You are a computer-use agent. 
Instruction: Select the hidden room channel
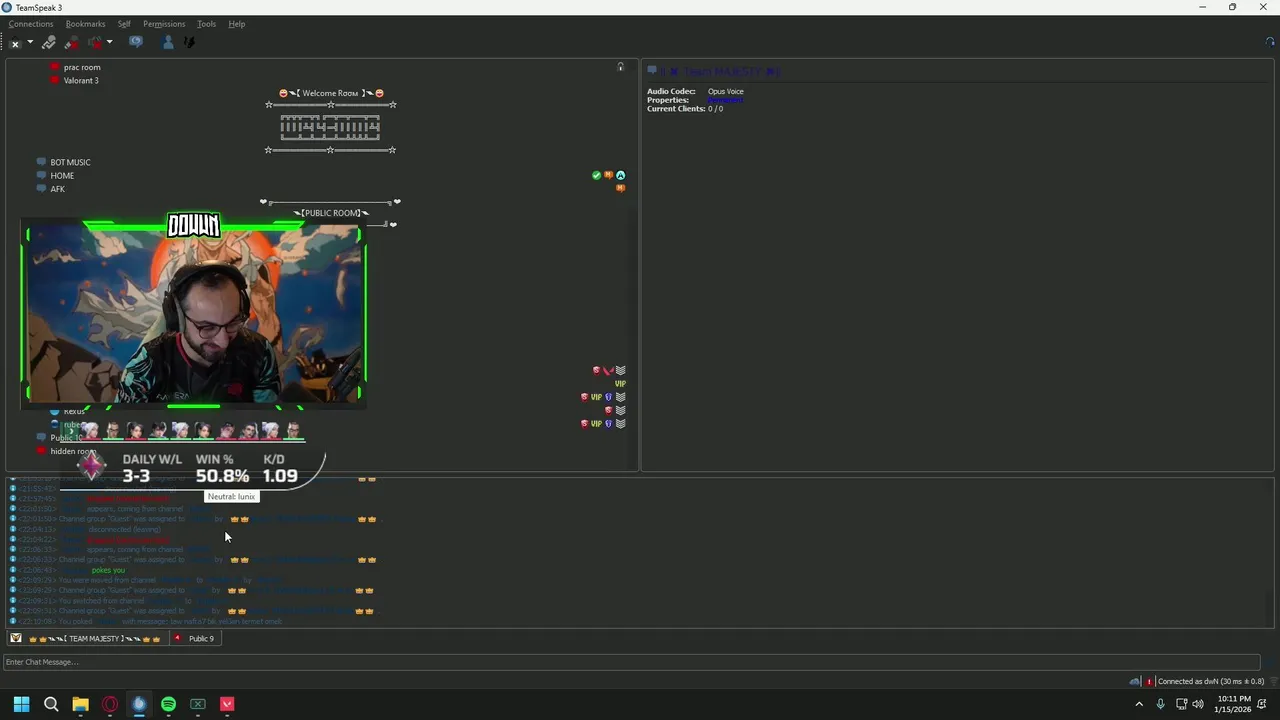(x=72, y=451)
